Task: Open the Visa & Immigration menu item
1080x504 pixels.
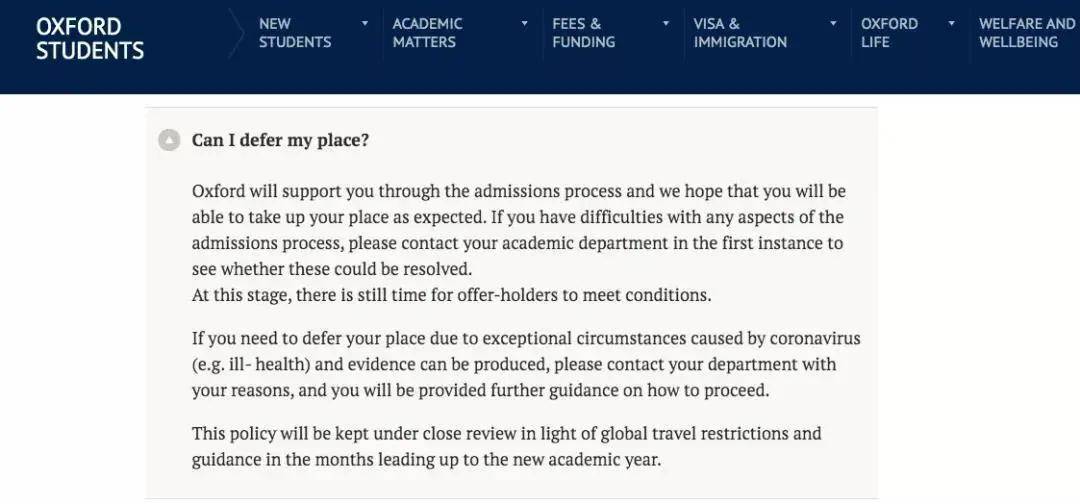Action: pyautogui.click(x=740, y=33)
